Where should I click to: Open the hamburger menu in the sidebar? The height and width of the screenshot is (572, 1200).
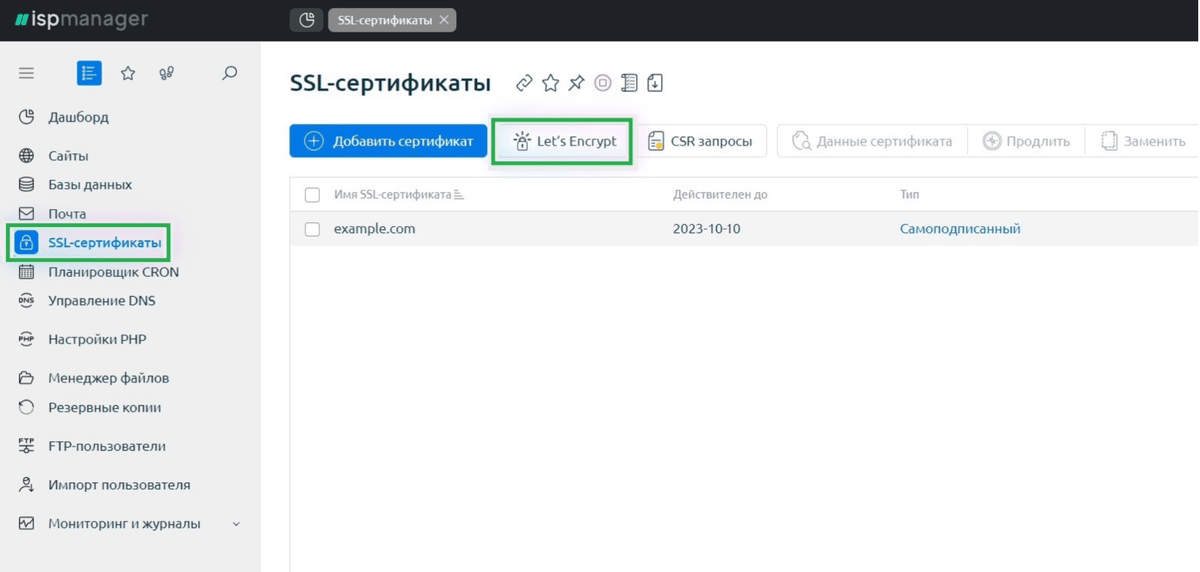click(27, 73)
